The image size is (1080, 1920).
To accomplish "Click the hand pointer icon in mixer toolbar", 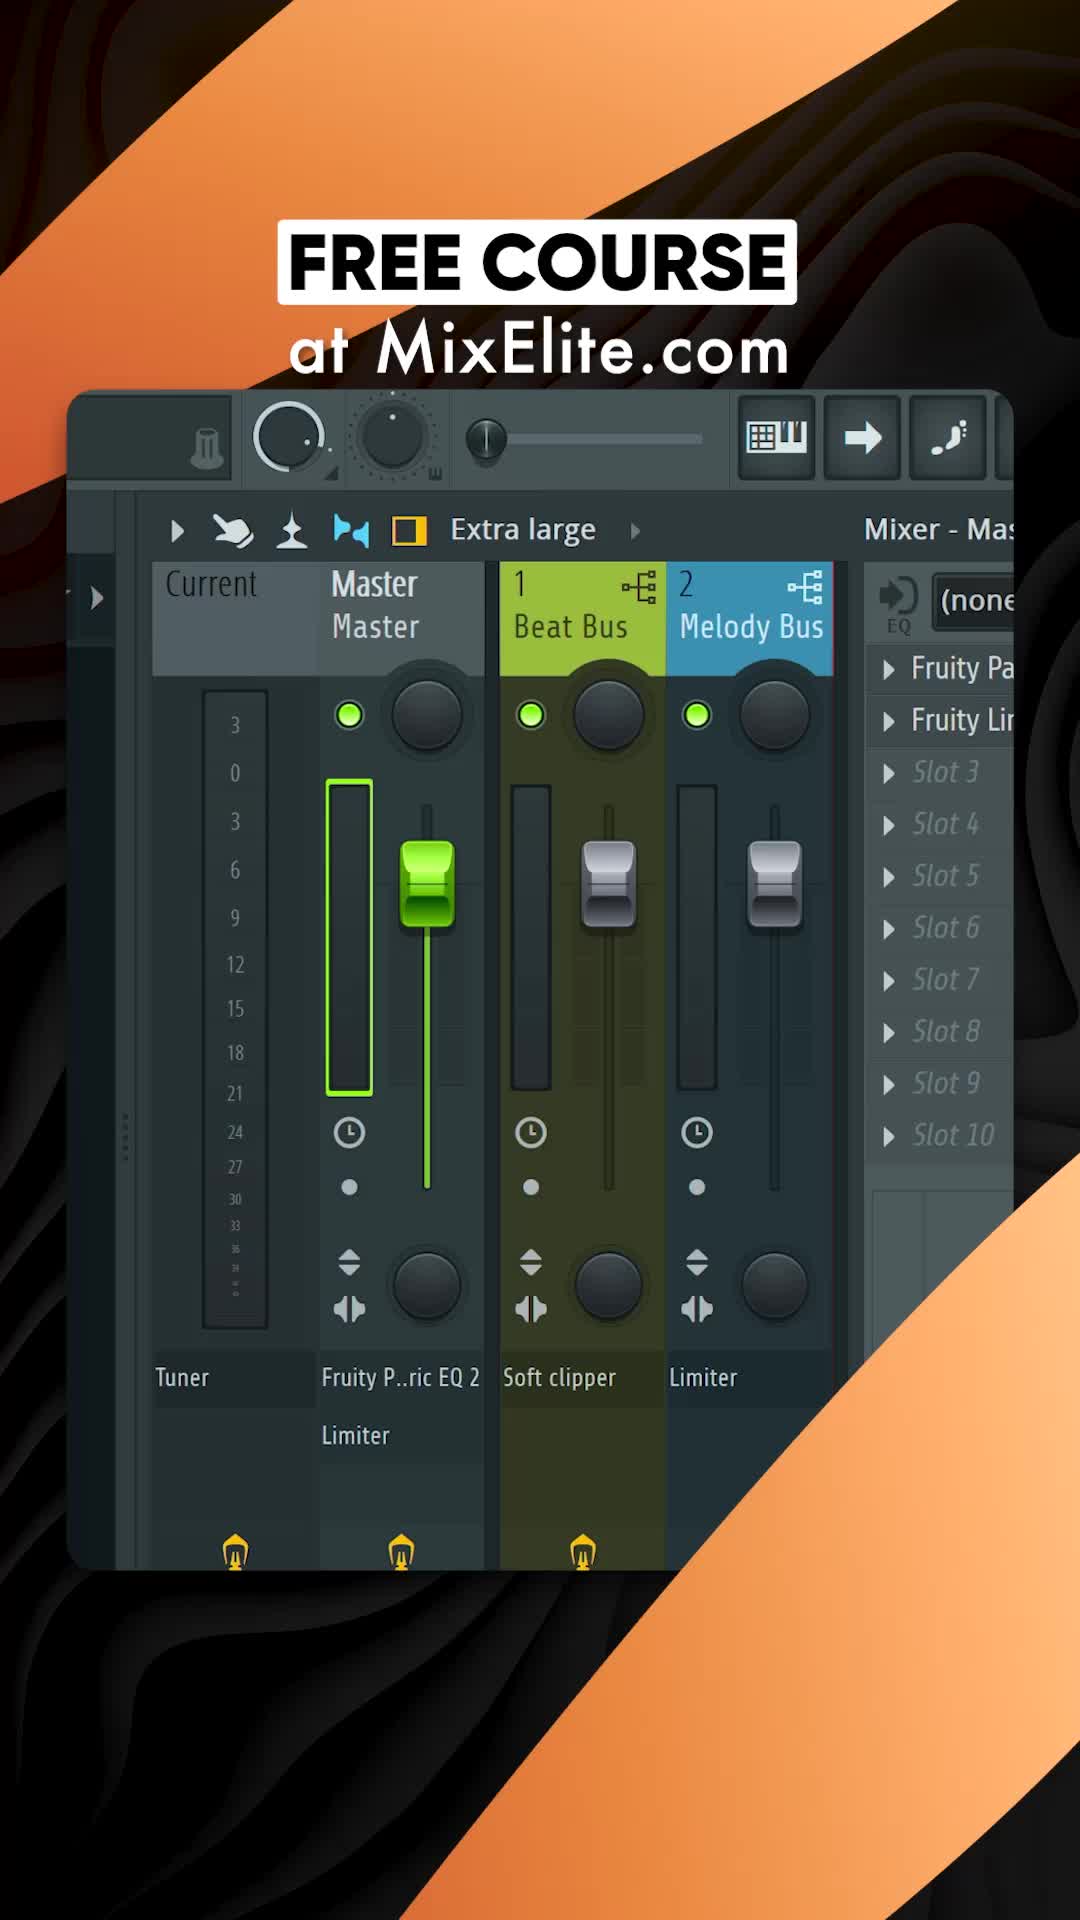I will point(233,530).
